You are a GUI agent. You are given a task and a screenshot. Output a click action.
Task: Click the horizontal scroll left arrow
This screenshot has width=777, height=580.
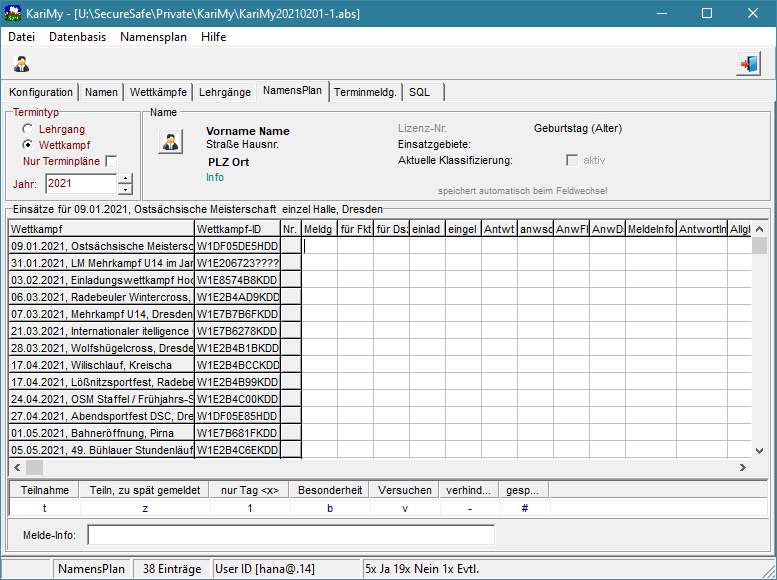pos(17,467)
